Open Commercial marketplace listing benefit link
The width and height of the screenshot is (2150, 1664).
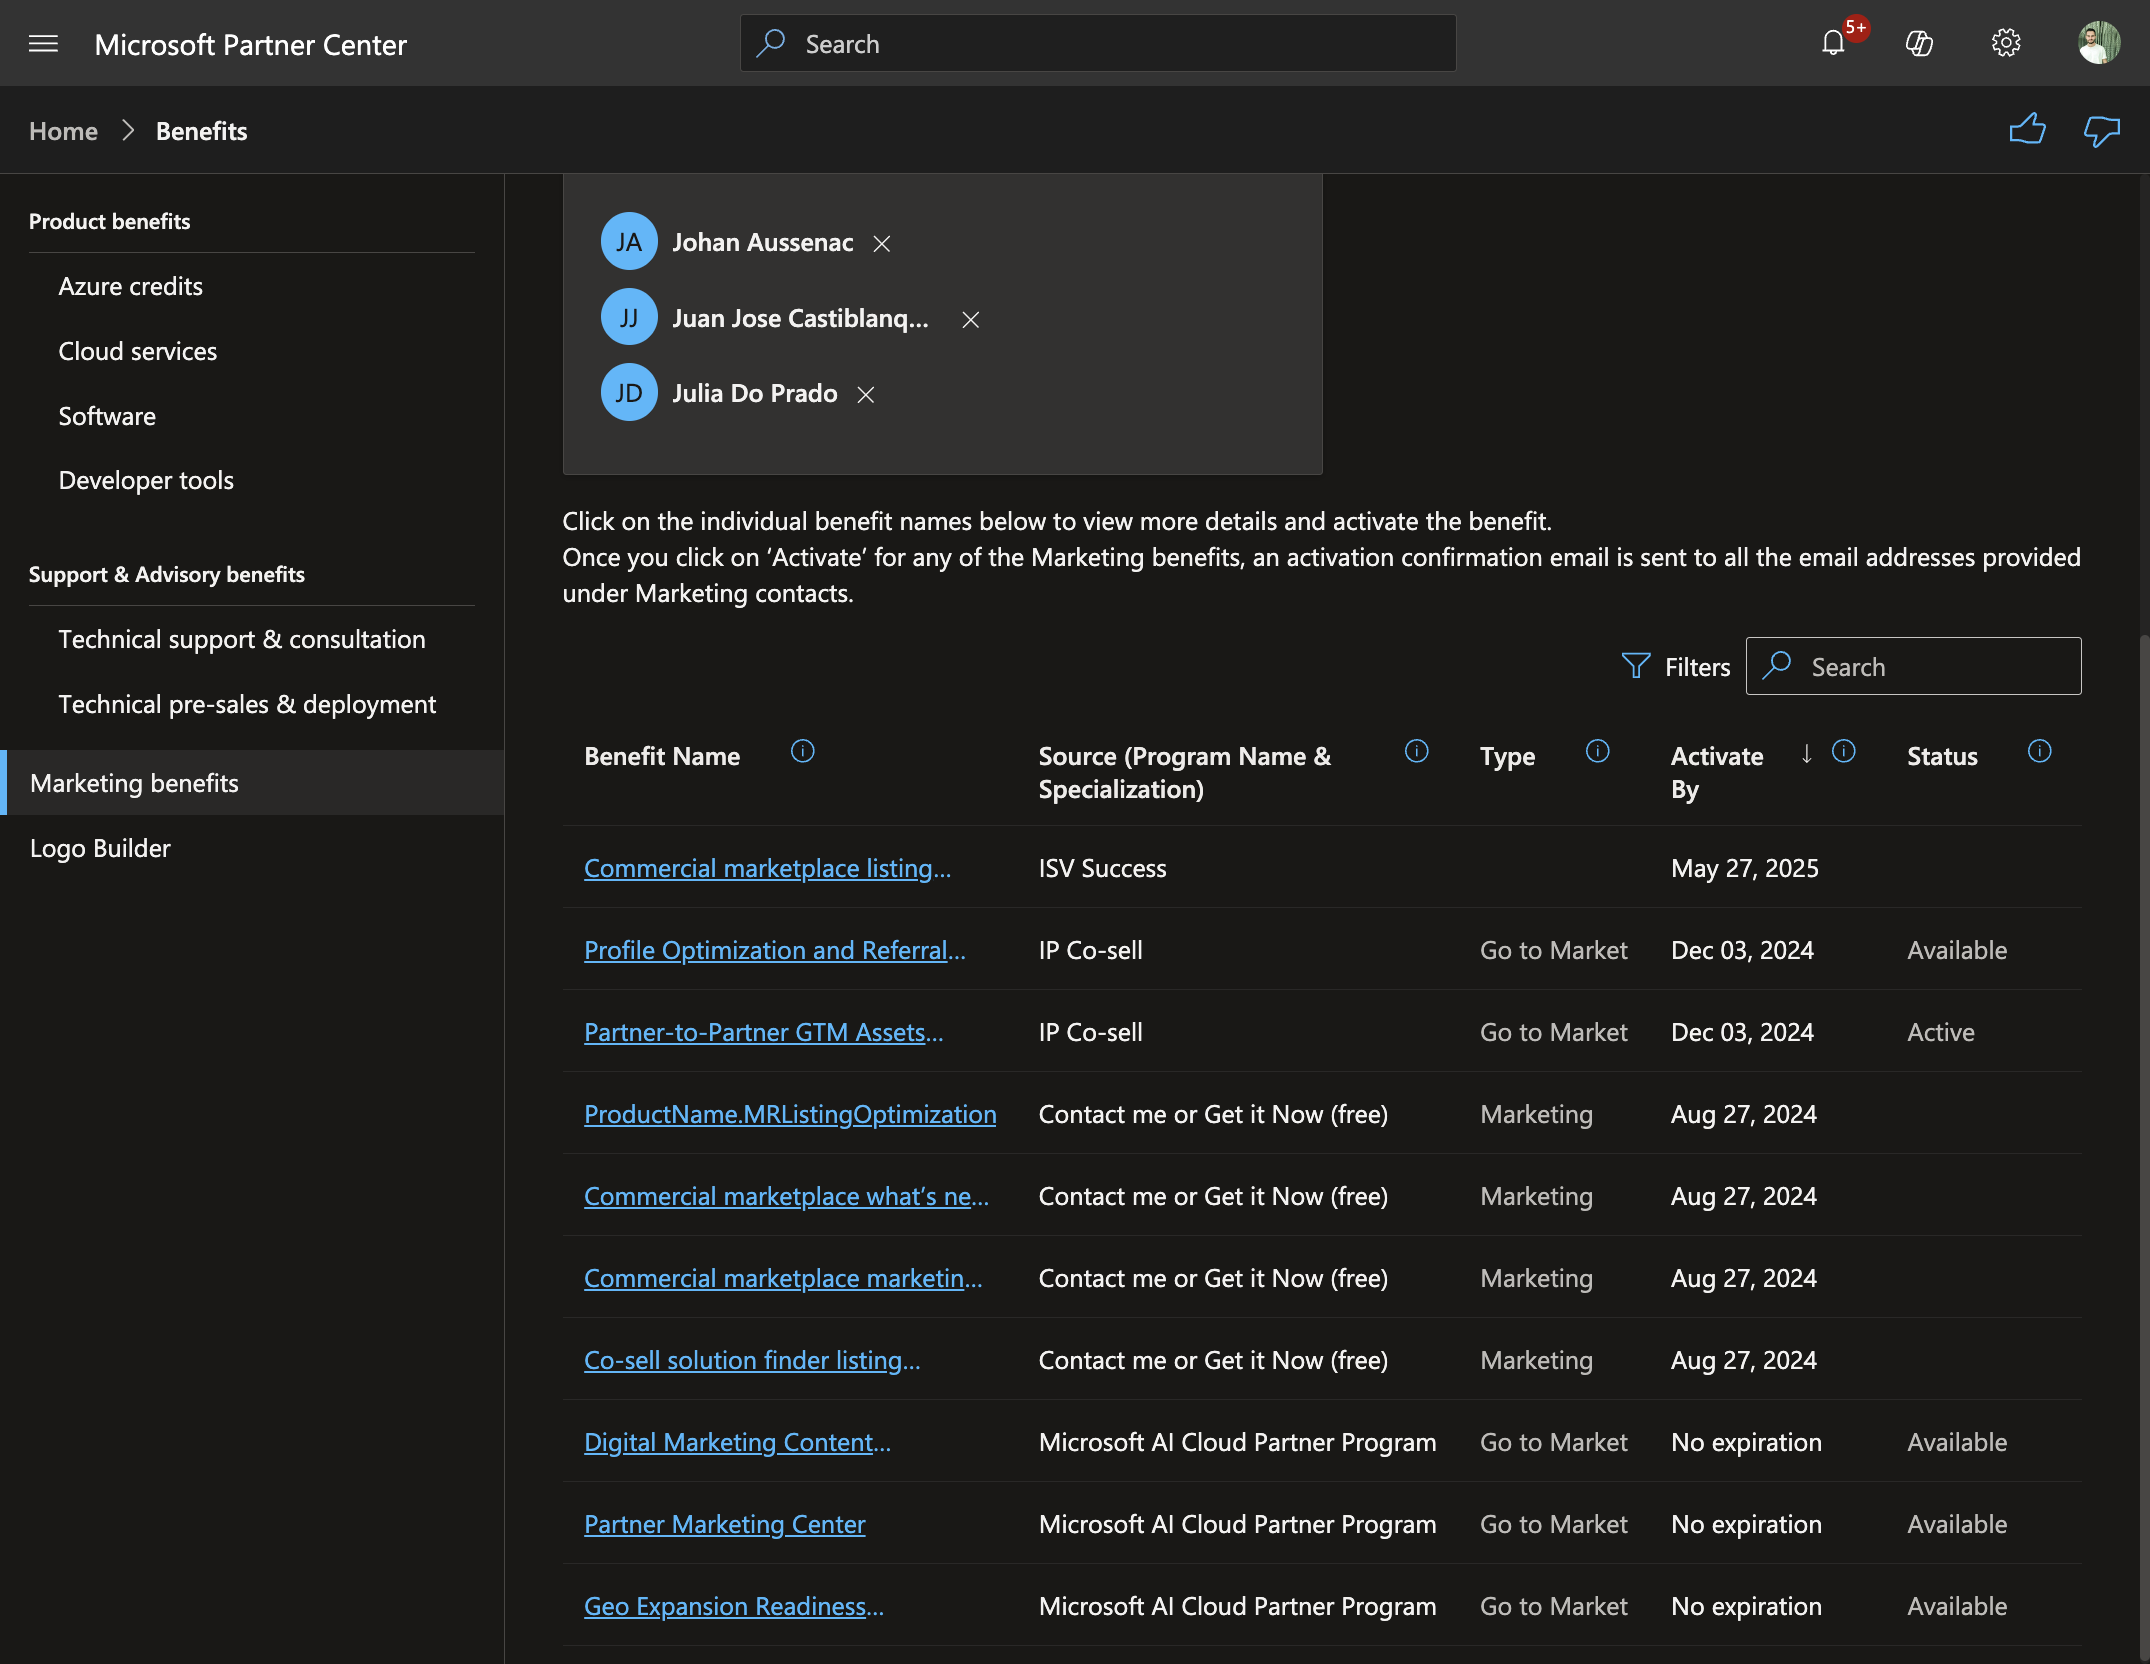click(767, 868)
